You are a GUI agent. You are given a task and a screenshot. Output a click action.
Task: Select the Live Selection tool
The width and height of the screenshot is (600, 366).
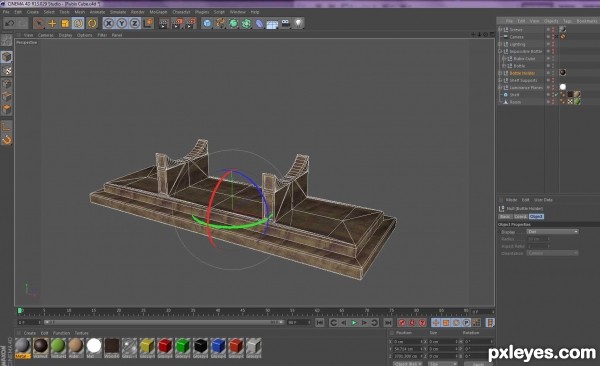pos(39,23)
